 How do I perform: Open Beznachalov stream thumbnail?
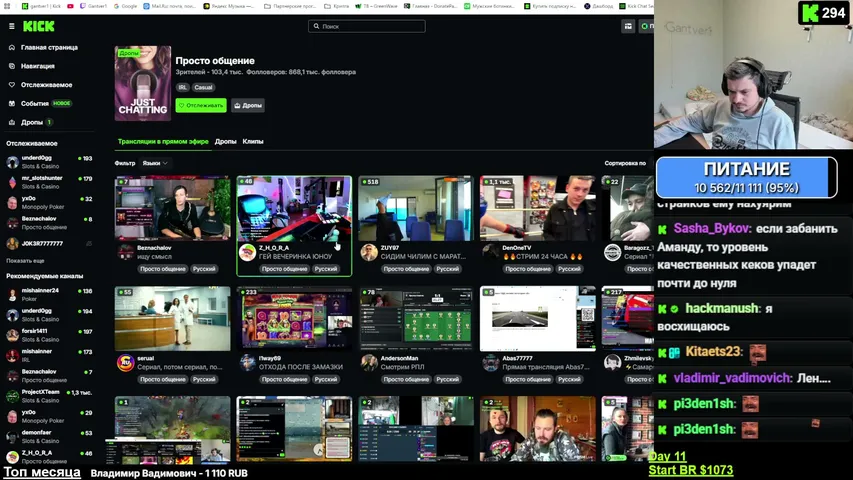click(172, 208)
